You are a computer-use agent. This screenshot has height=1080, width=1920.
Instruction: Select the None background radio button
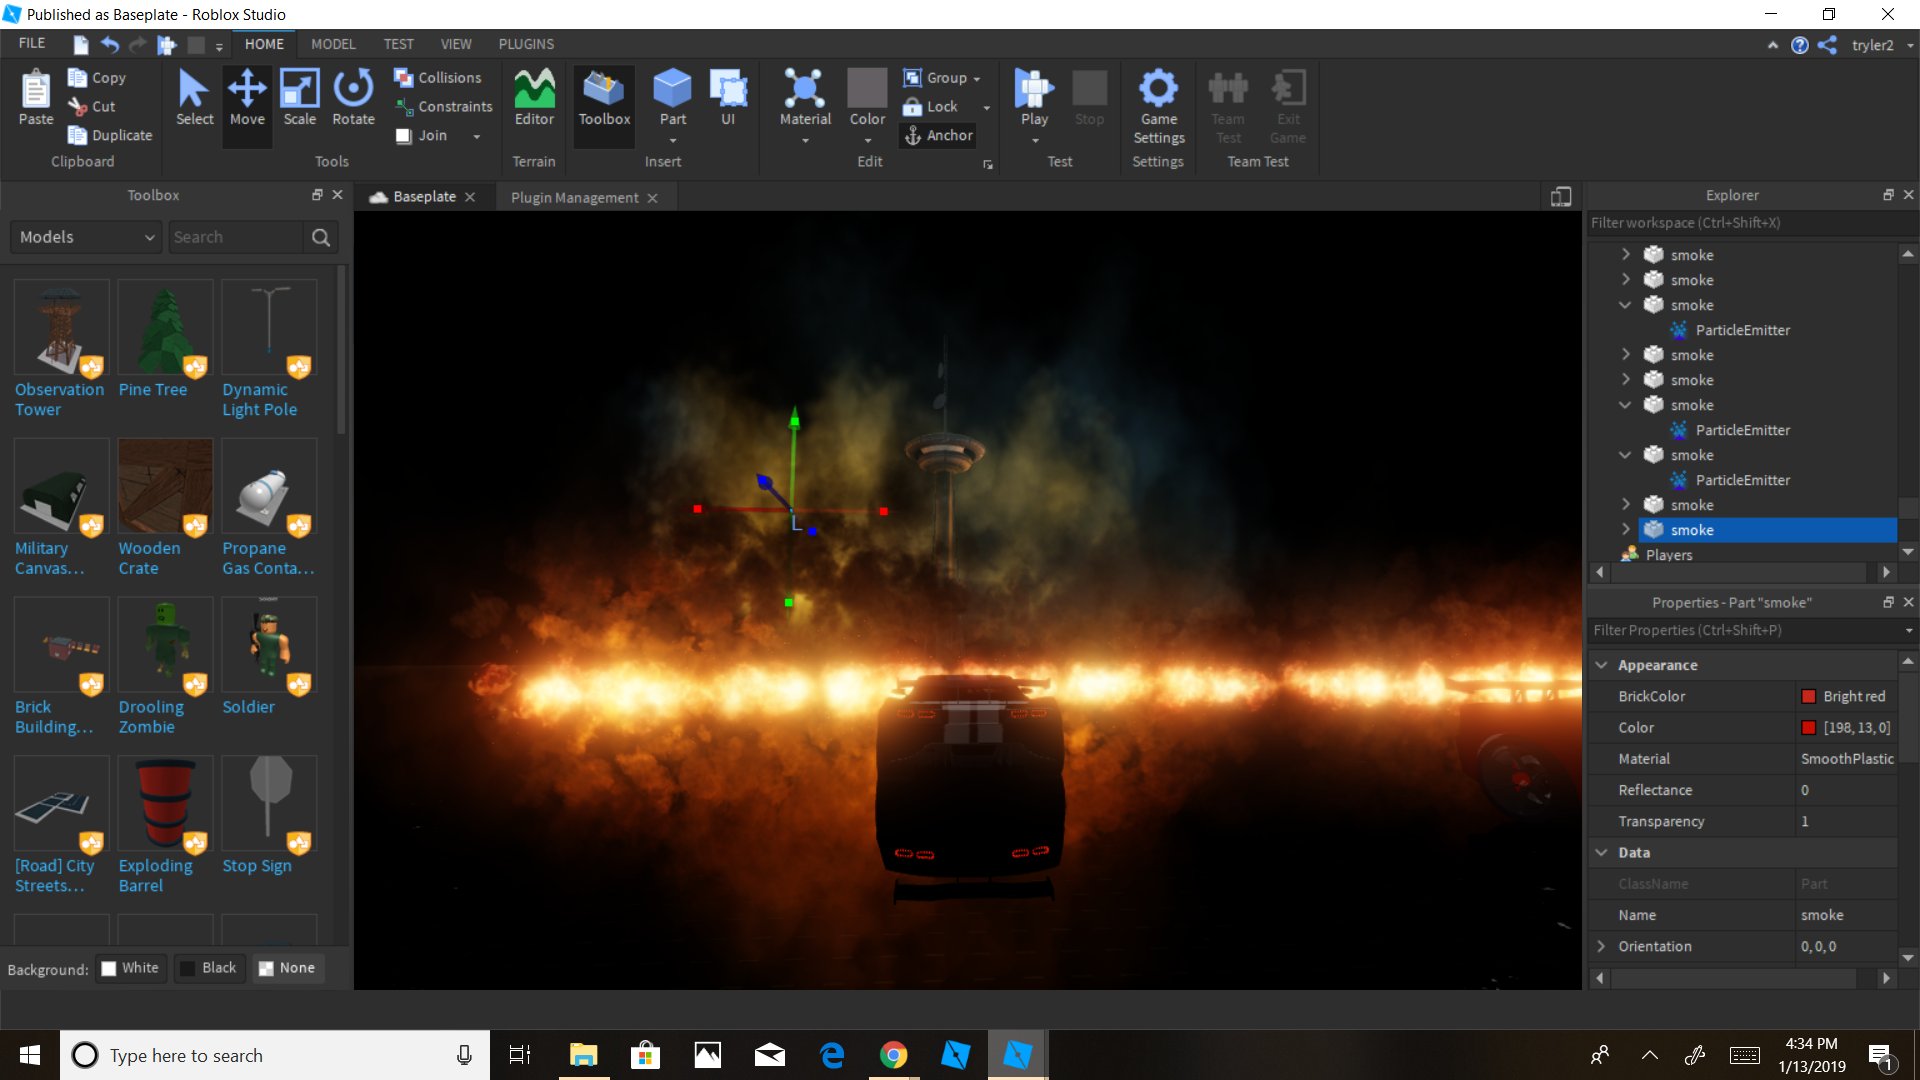click(287, 968)
